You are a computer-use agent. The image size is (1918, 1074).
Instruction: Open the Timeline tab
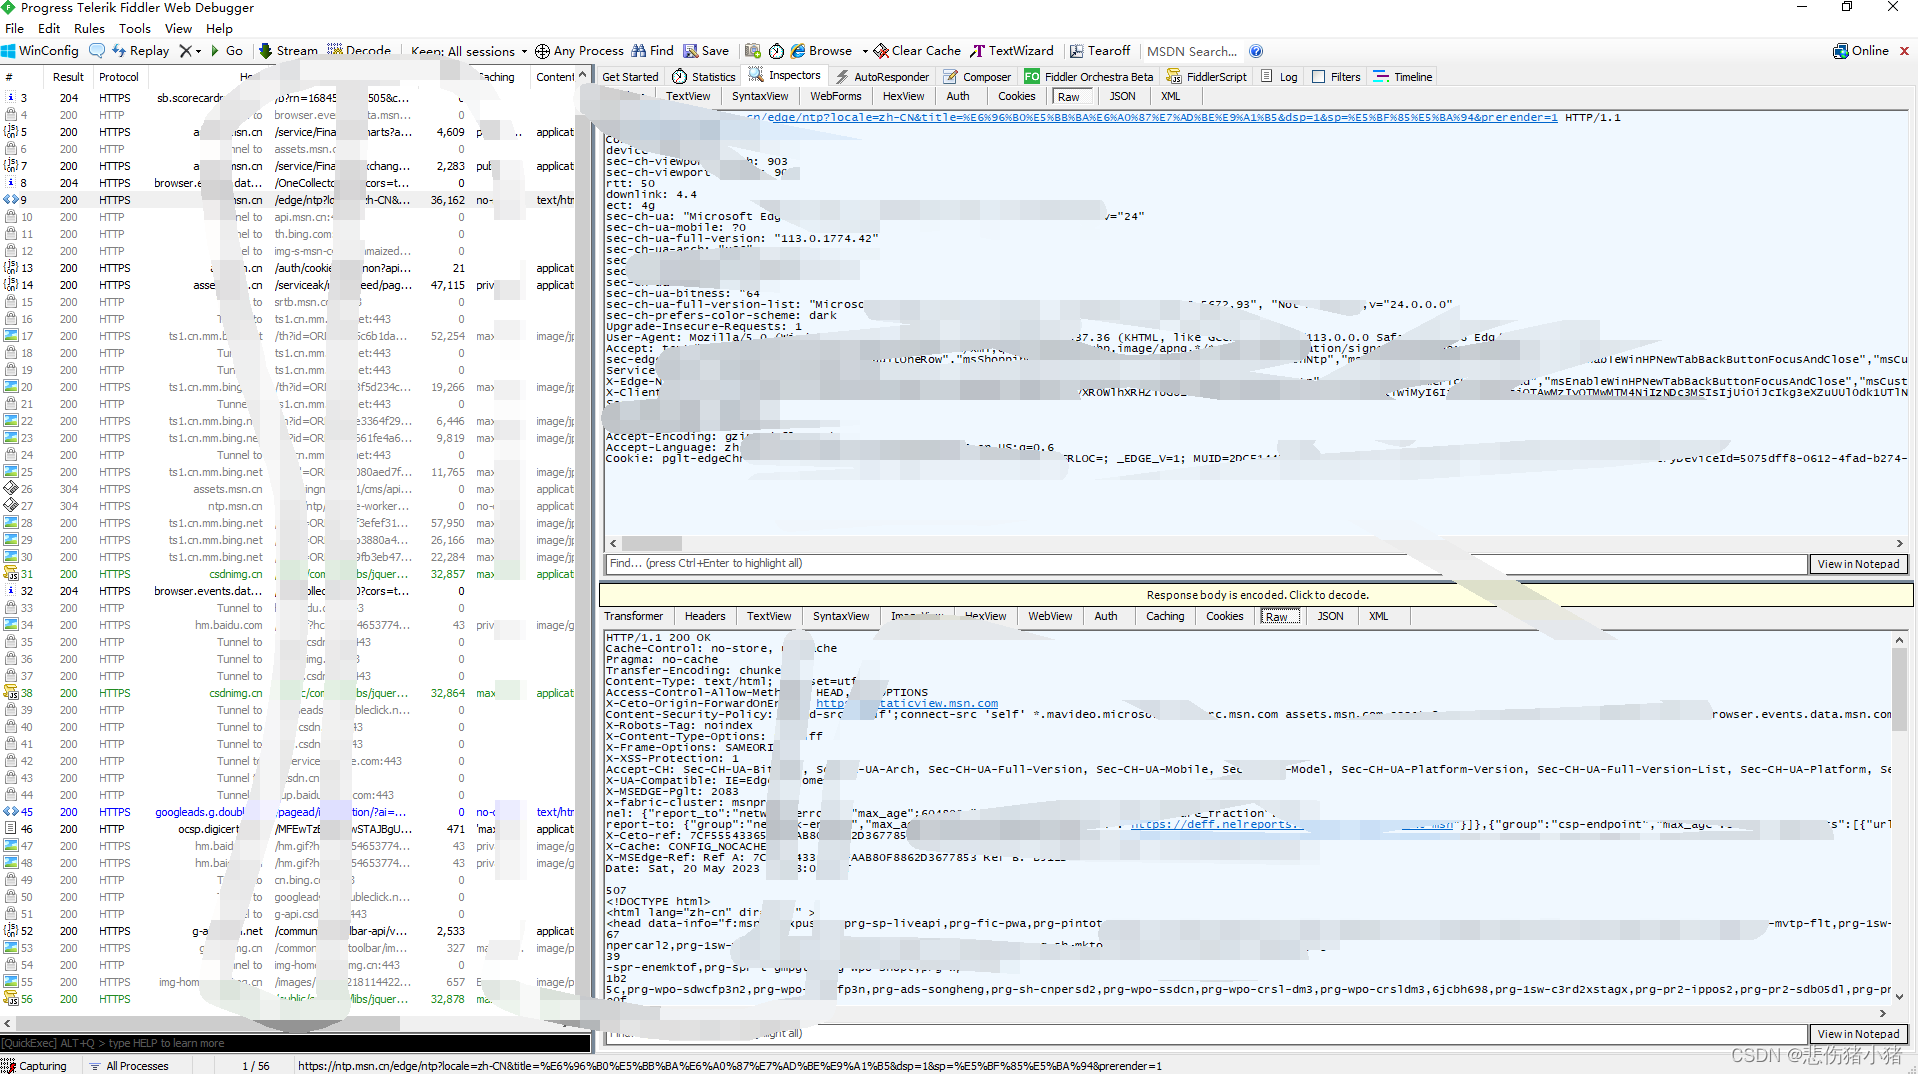pyautogui.click(x=1403, y=77)
